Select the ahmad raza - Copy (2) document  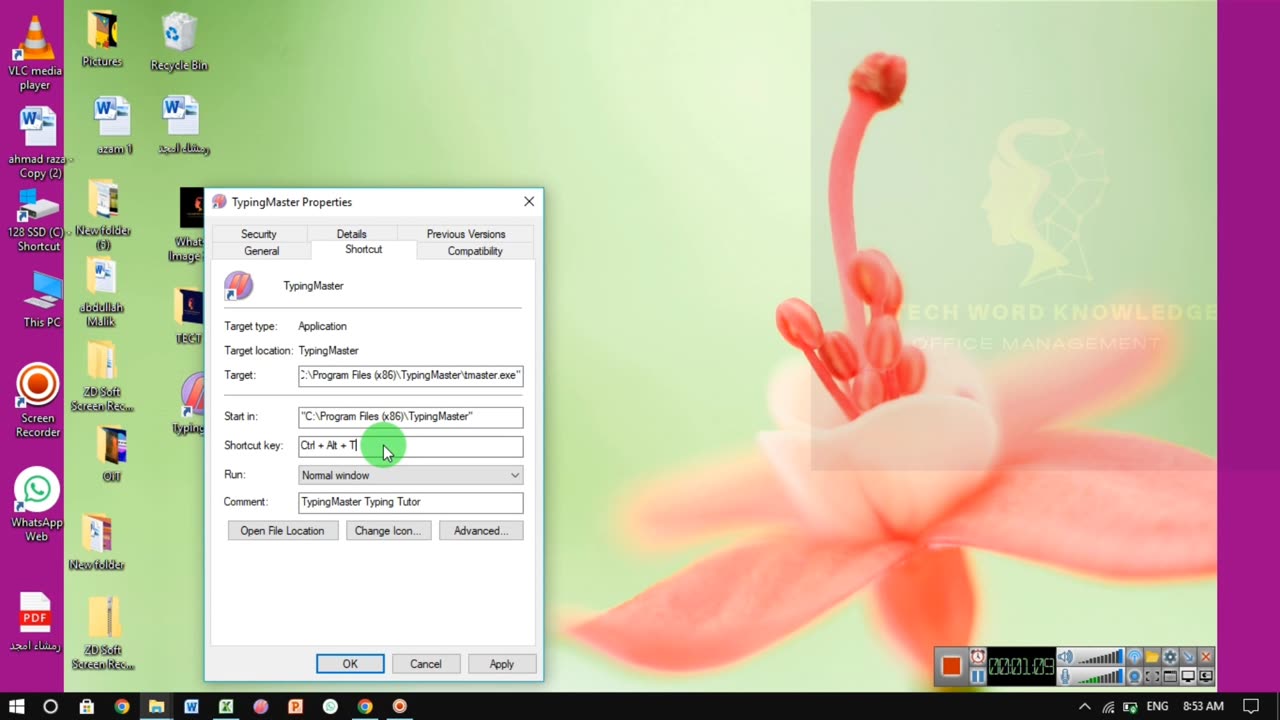pos(40,143)
